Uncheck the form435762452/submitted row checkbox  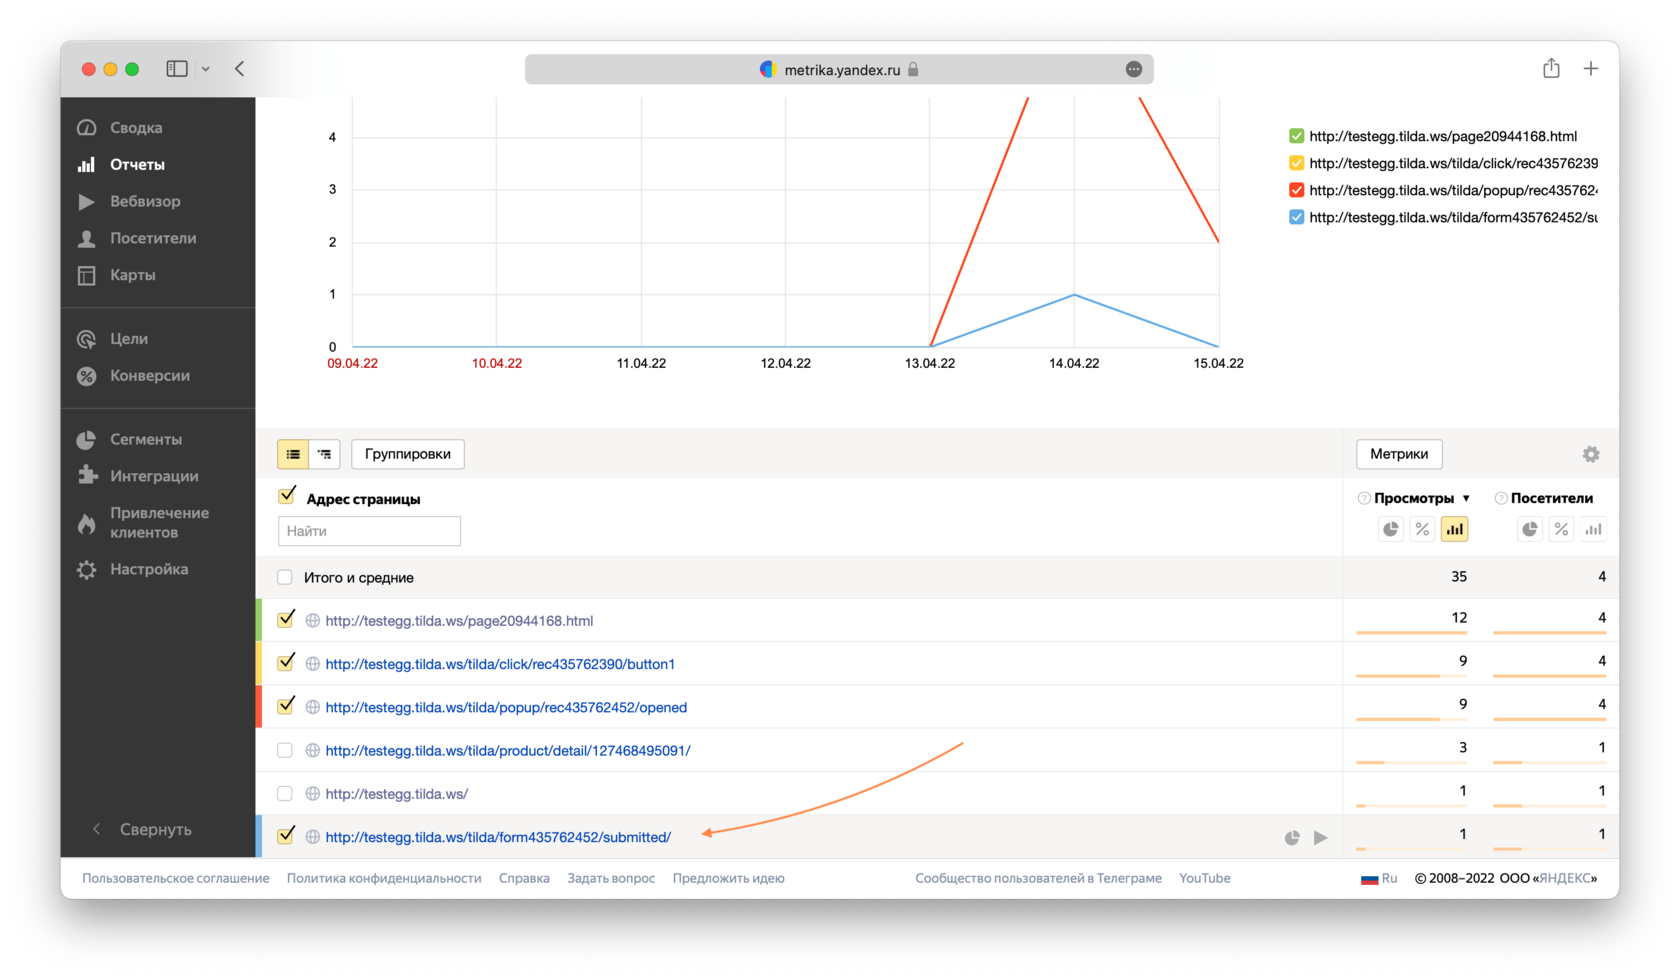coord(286,835)
